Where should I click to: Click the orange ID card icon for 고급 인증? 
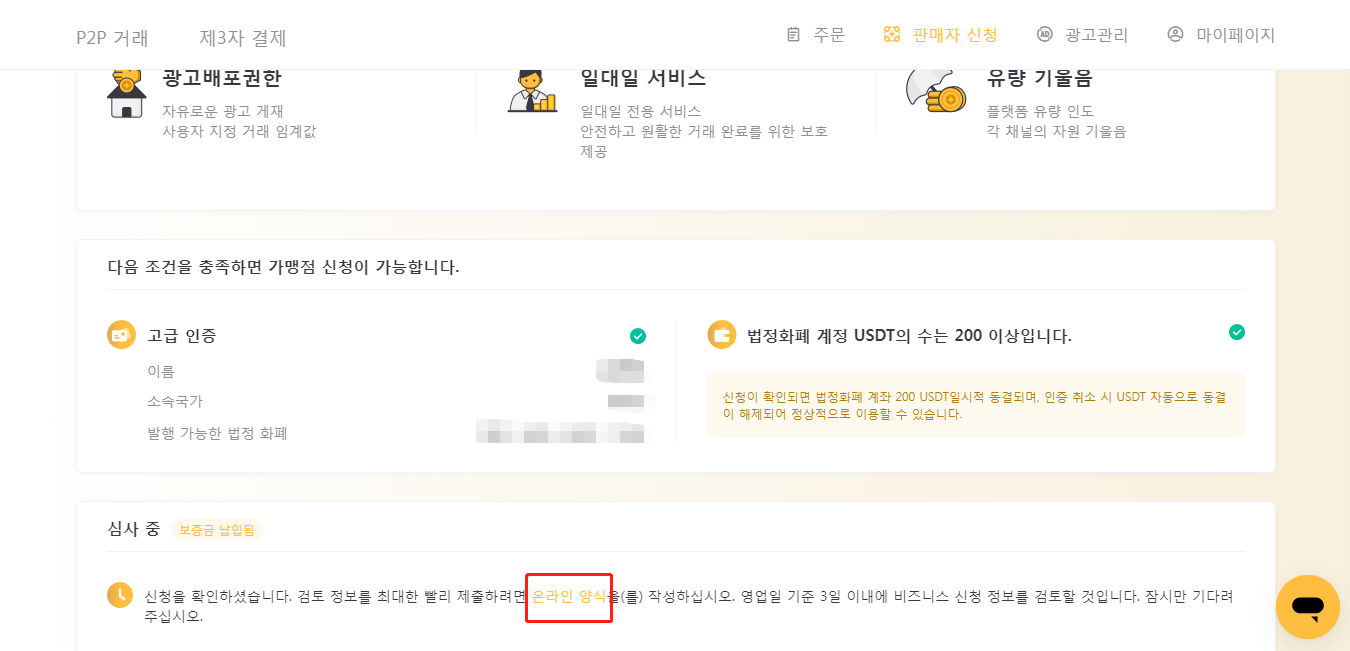click(121, 335)
